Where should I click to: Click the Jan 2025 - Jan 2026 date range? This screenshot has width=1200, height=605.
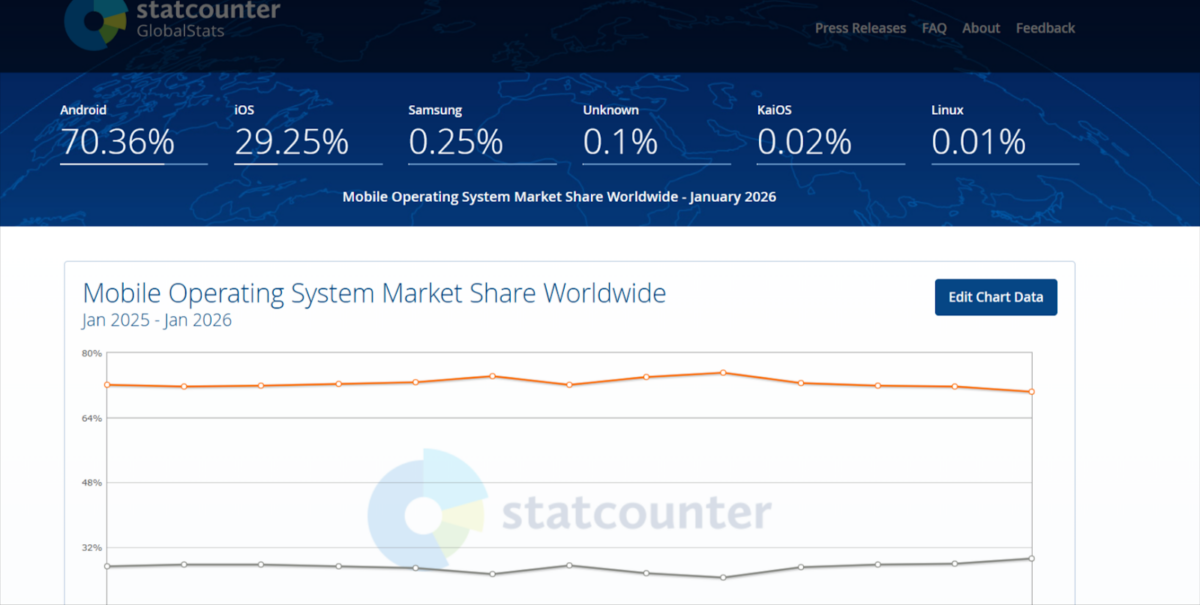coord(157,321)
